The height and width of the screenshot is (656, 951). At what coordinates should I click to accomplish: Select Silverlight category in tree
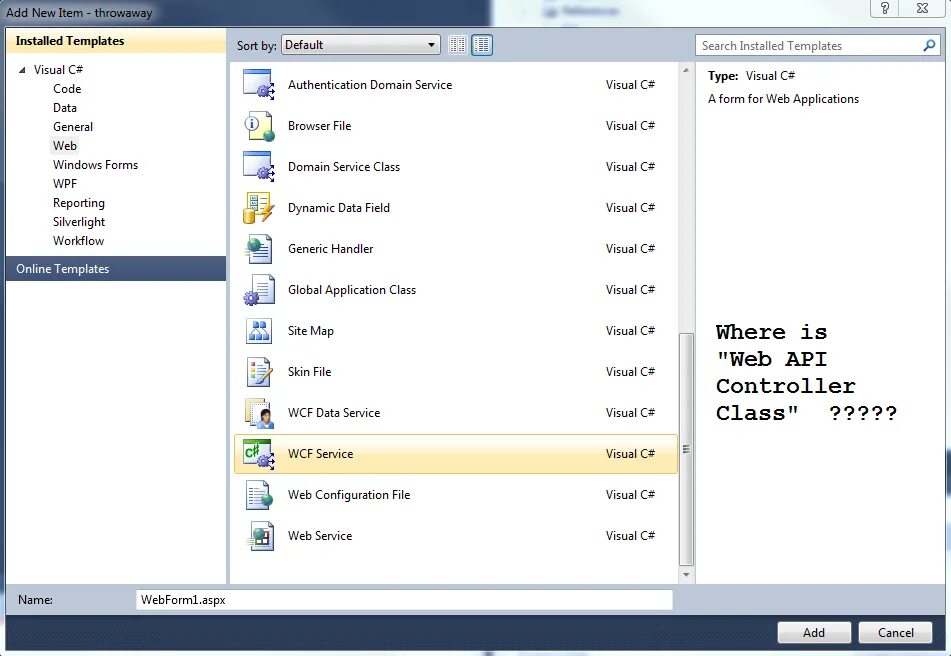(79, 222)
